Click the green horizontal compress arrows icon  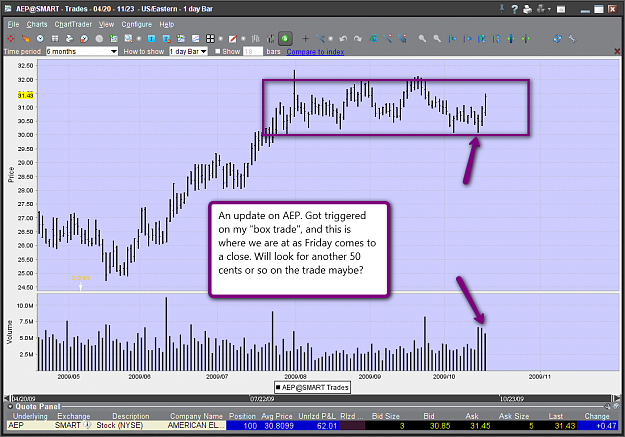pyautogui.click(x=526, y=39)
